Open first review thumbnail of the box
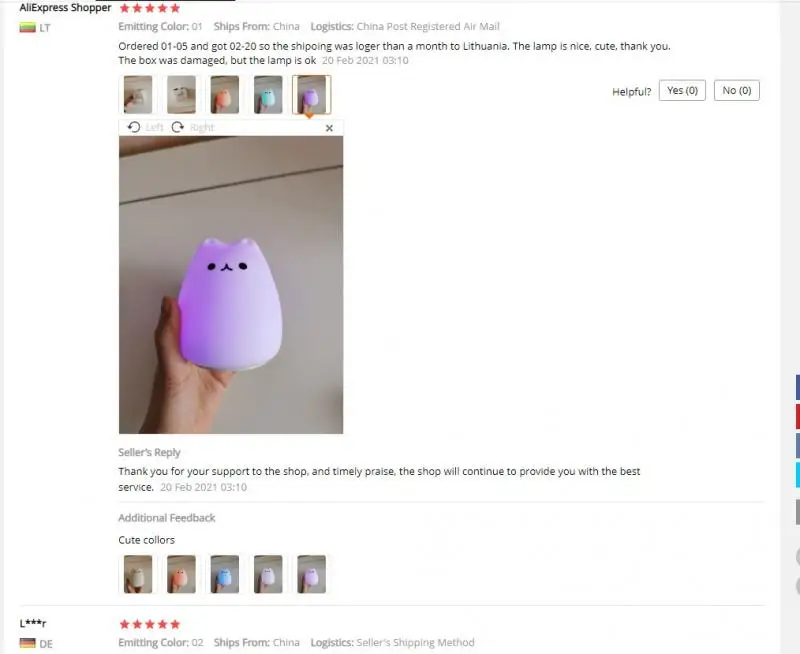 tap(138, 95)
